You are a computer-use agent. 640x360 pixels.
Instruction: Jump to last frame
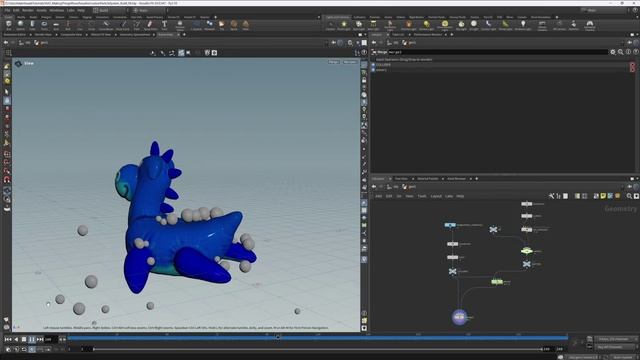[x=40, y=339]
